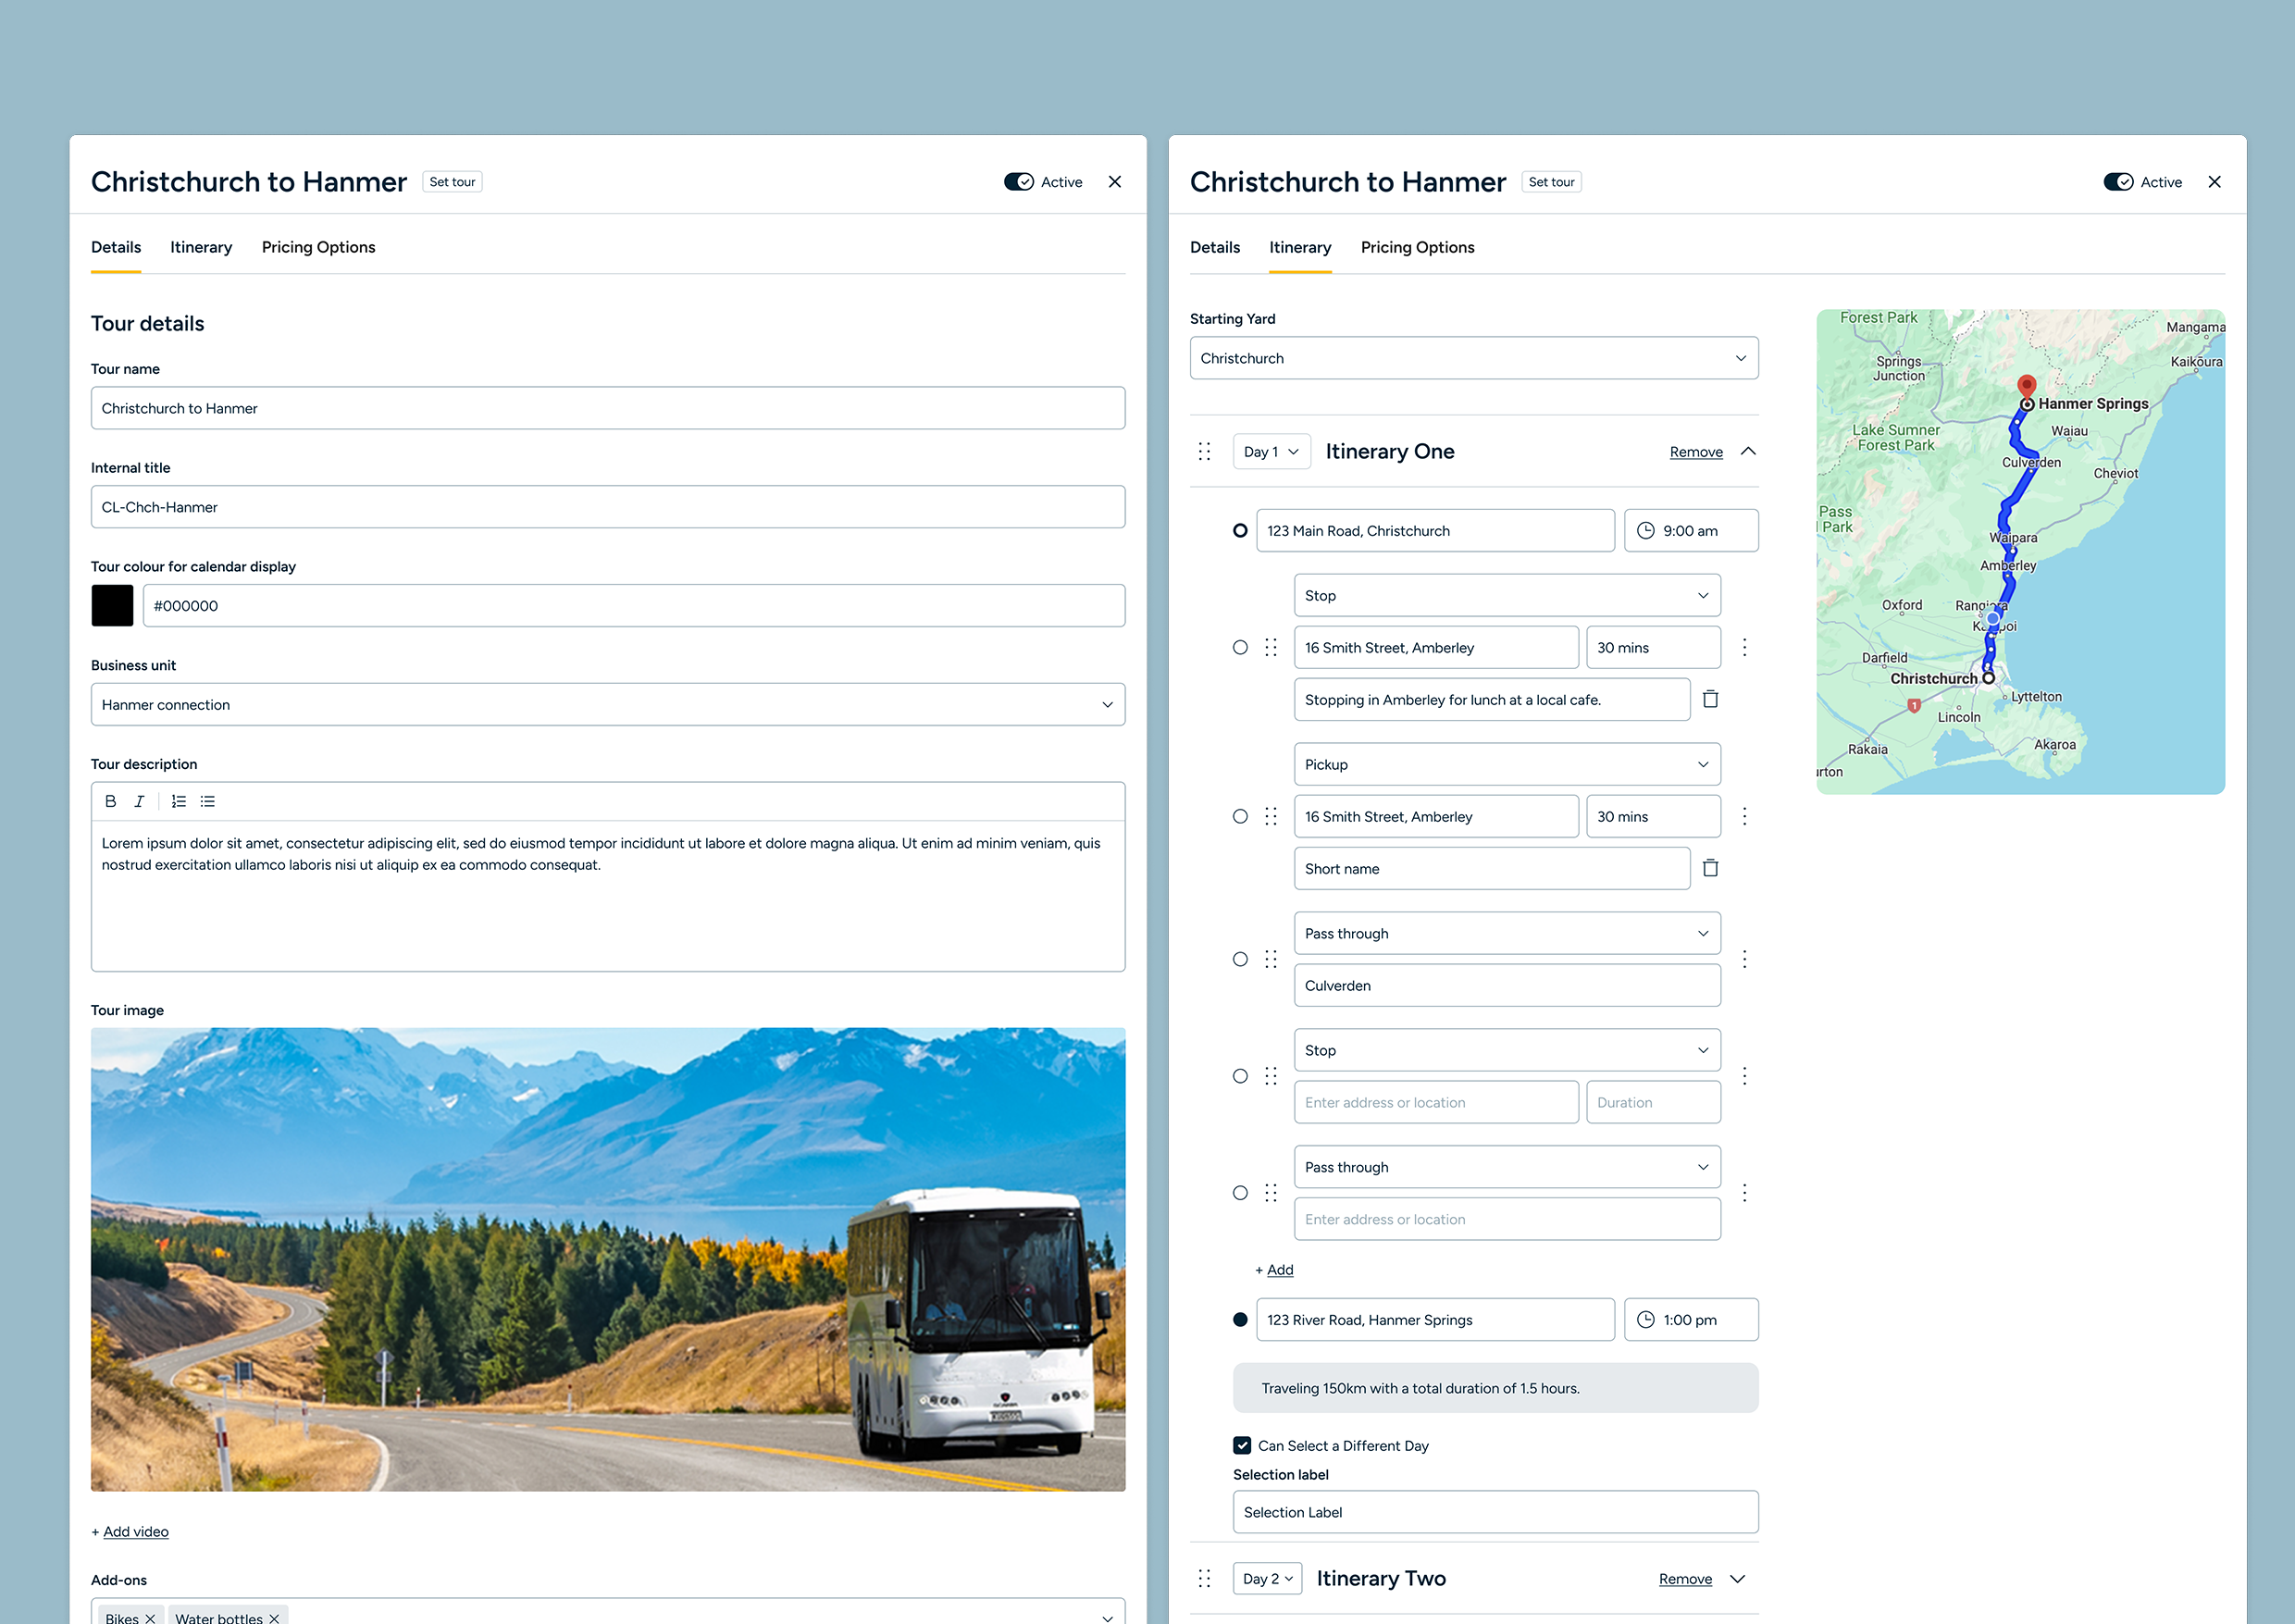
Task: Click the Add link under stops
Action: tap(1280, 1270)
